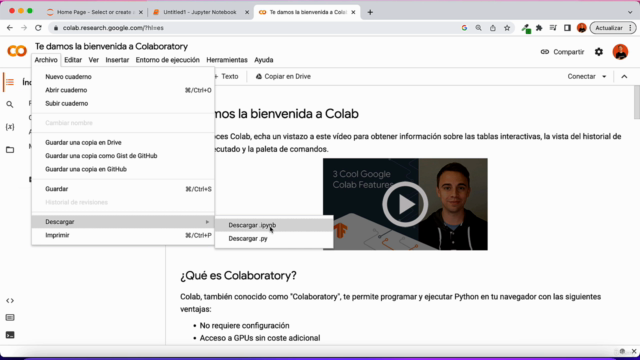Open a new browser tab

[x=370, y=12]
